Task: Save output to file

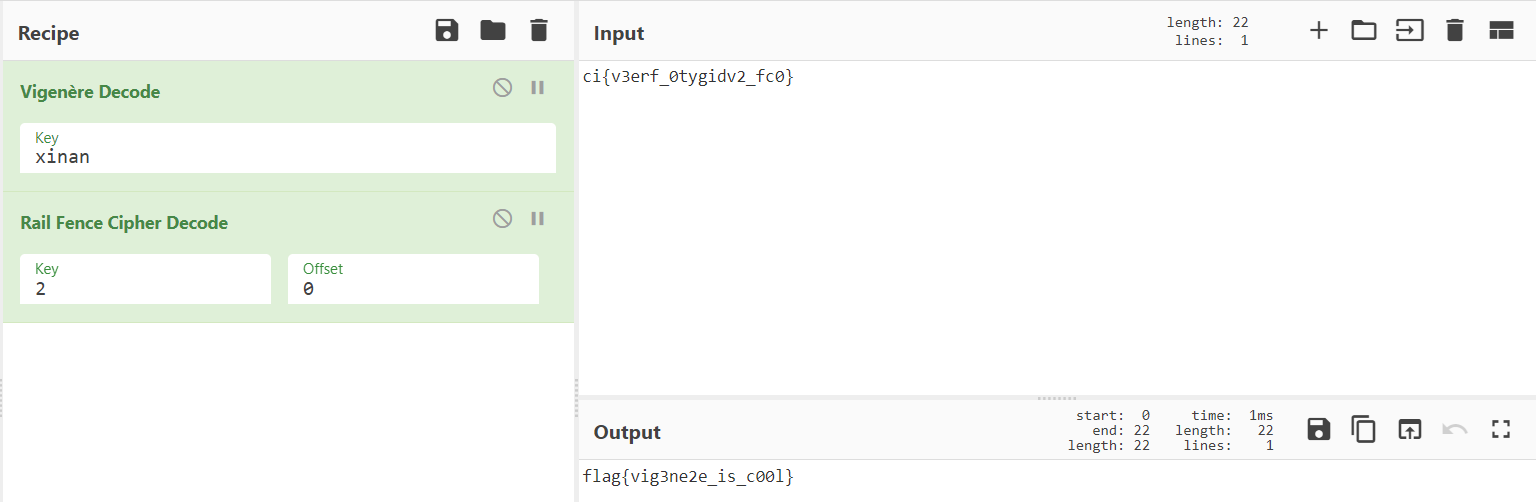Action: 1319,430
